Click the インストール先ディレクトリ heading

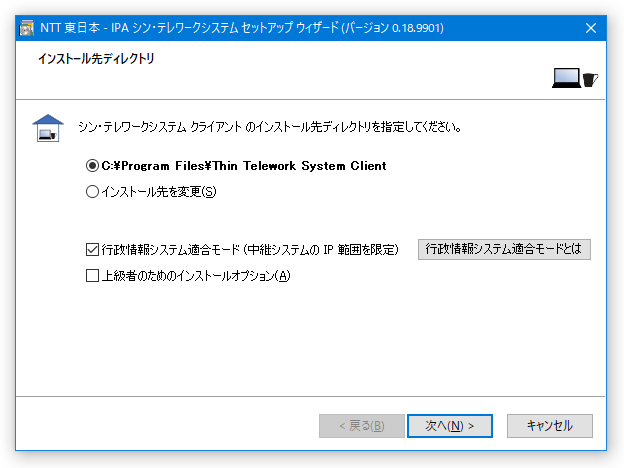click(96, 59)
